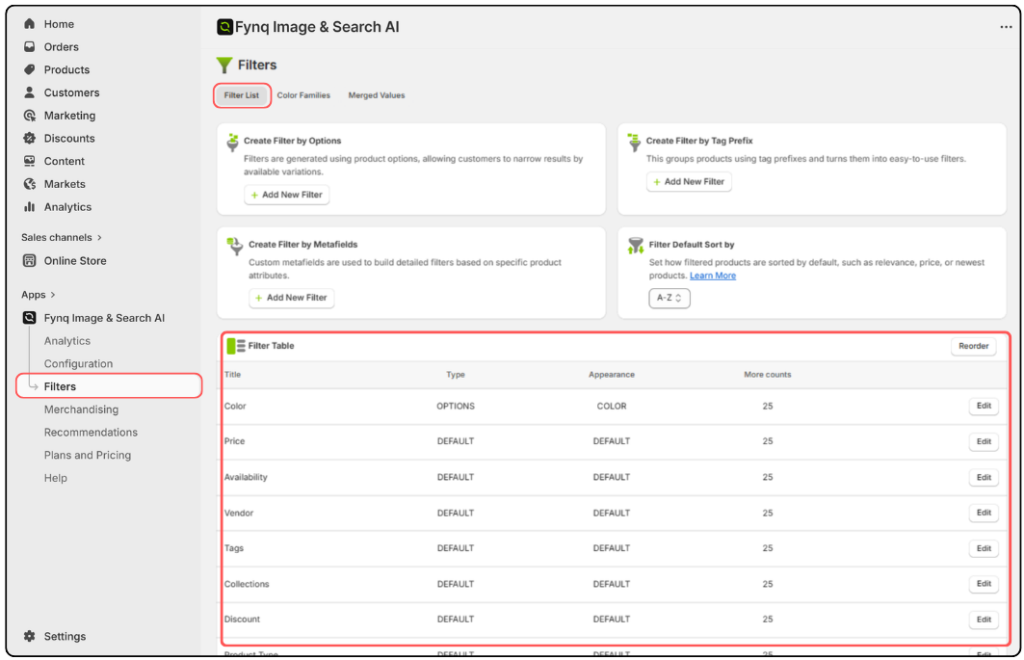Image resolution: width=1024 pixels, height=660 pixels.
Task: Click the Reorder button in Filter Table
Action: [x=973, y=346]
